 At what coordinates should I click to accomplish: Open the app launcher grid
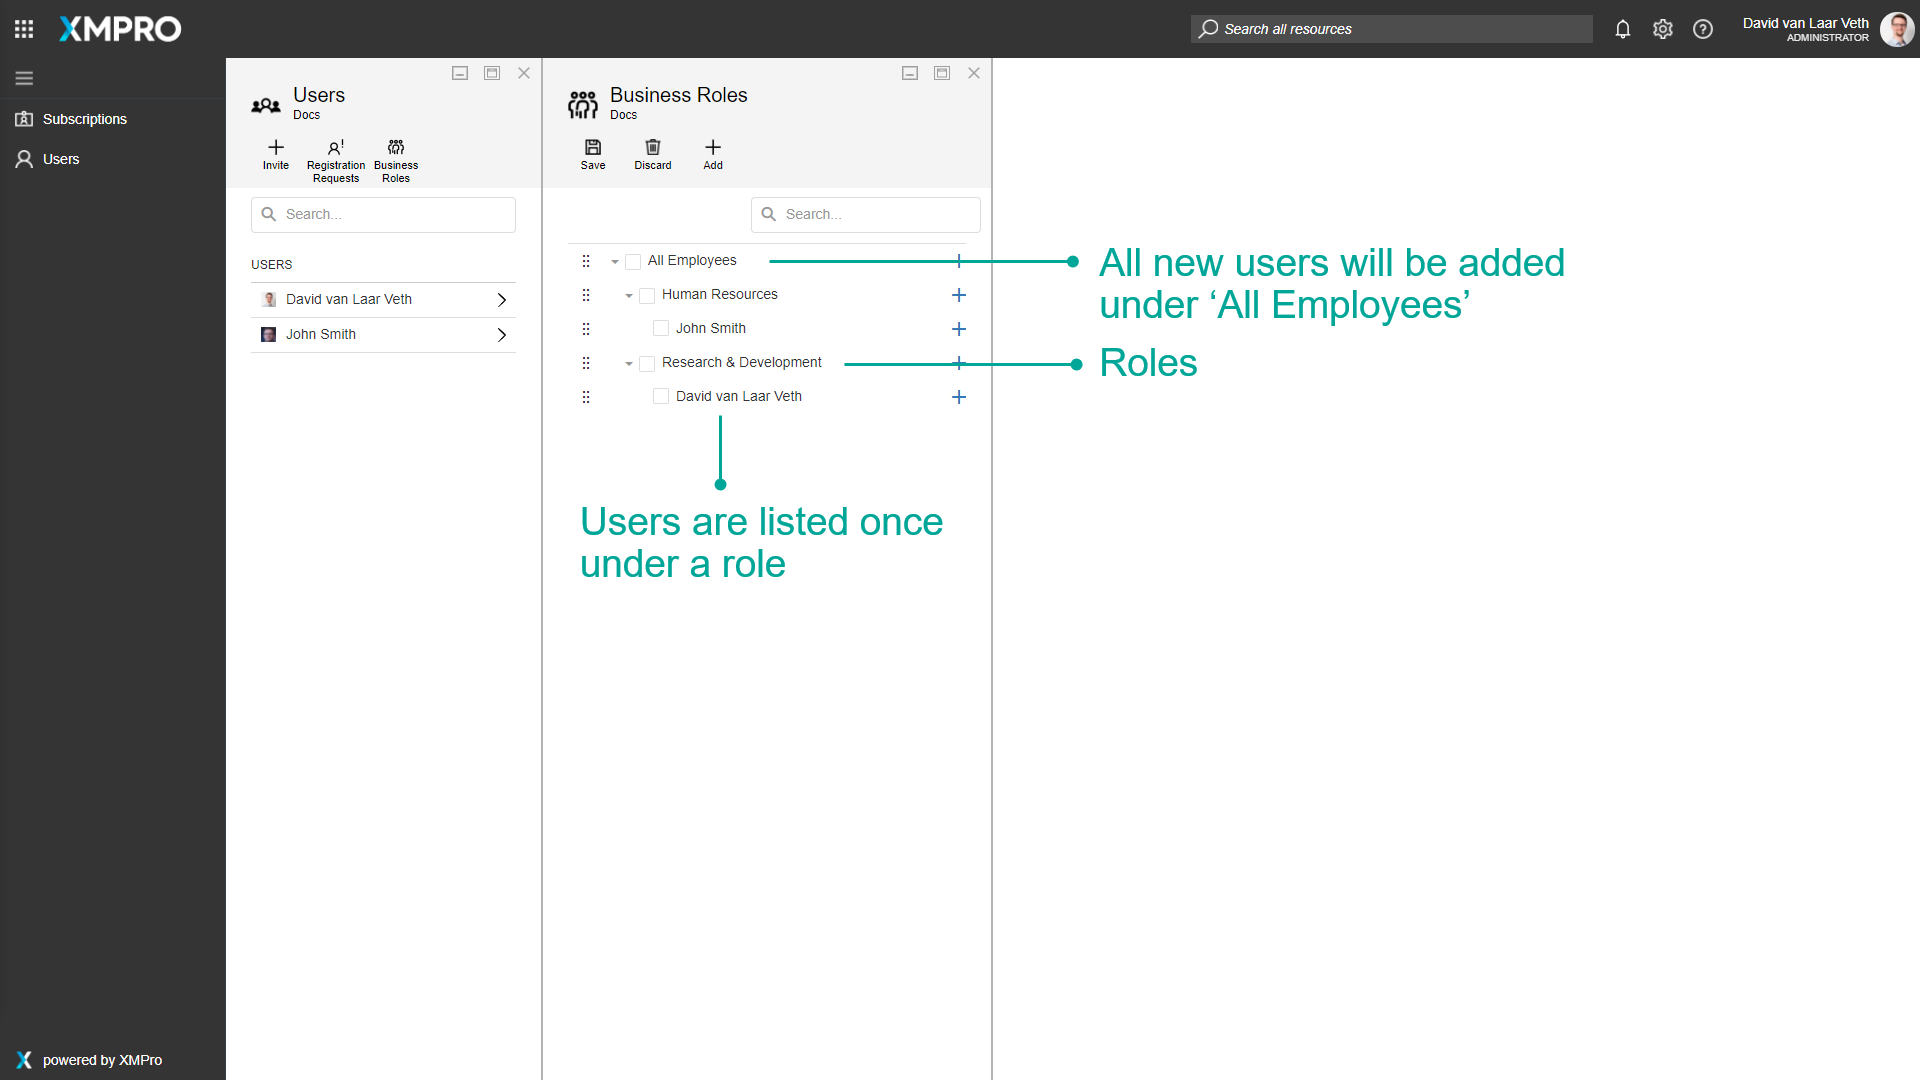[24, 29]
